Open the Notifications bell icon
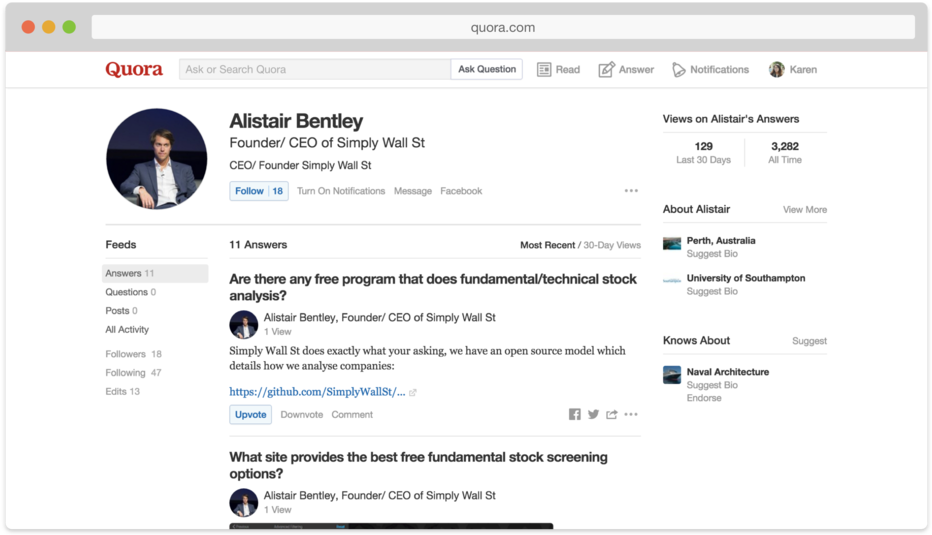Image resolution: width=932 pixels, height=535 pixels. (x=678, y=70)
